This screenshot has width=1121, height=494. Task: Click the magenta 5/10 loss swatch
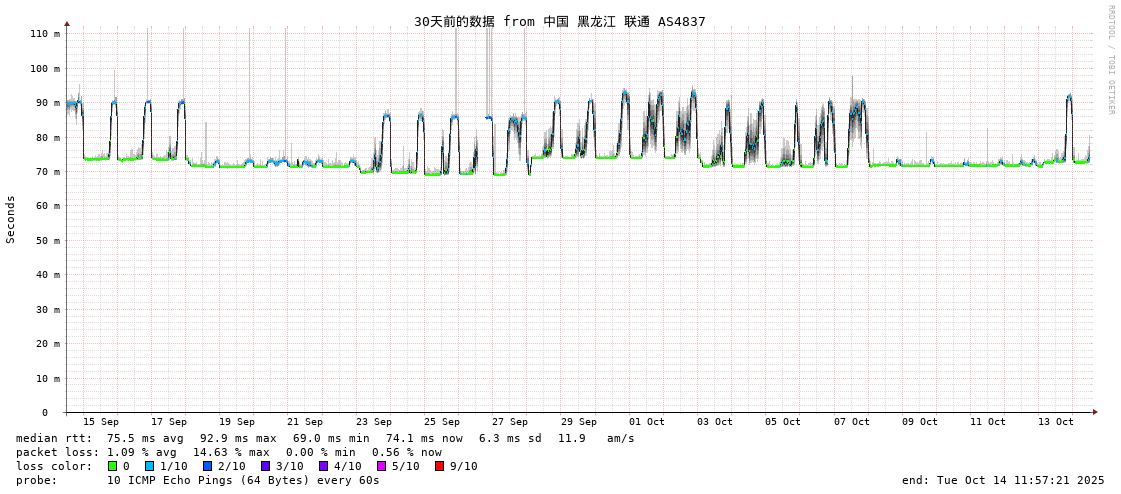coord(382,466)
